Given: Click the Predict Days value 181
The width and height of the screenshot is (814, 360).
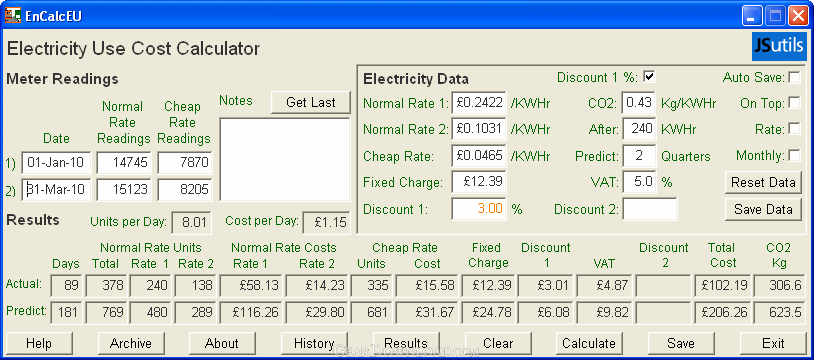Looking at the screenshot, I should tap(66, 312).
